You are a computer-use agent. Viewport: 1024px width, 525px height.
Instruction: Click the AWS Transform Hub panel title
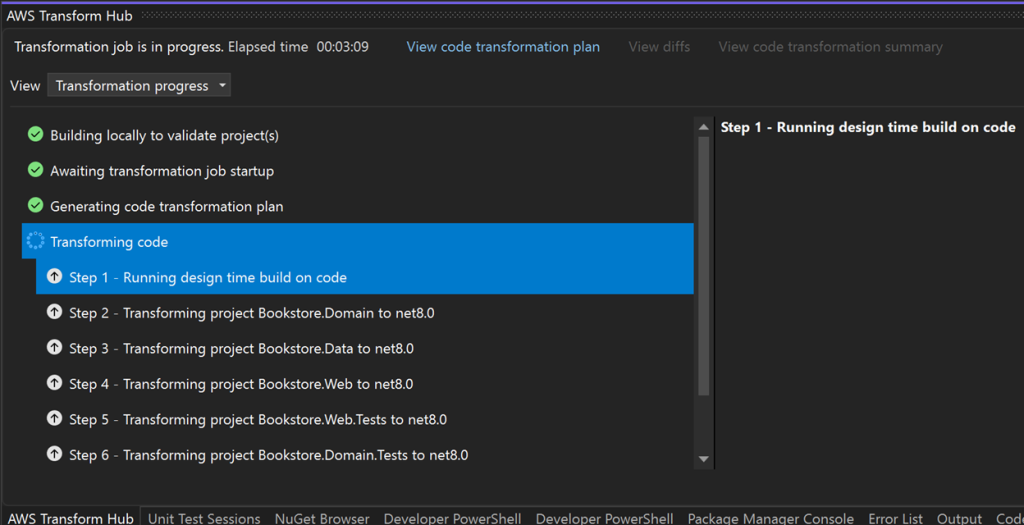71,16
